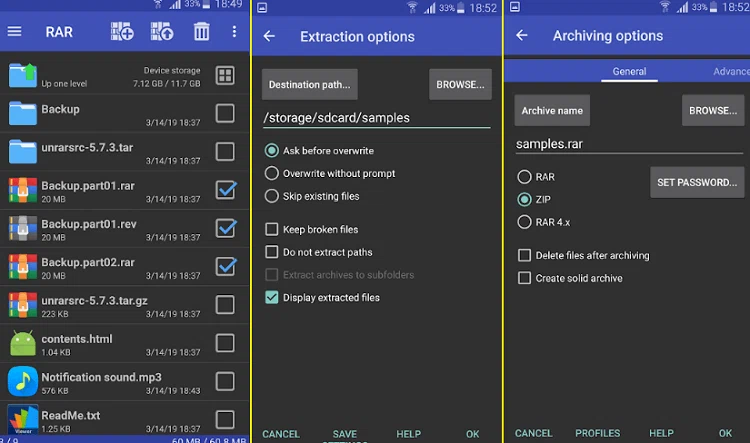
Task: Select the RAR 4.x format option
Action: pos(524,222)
